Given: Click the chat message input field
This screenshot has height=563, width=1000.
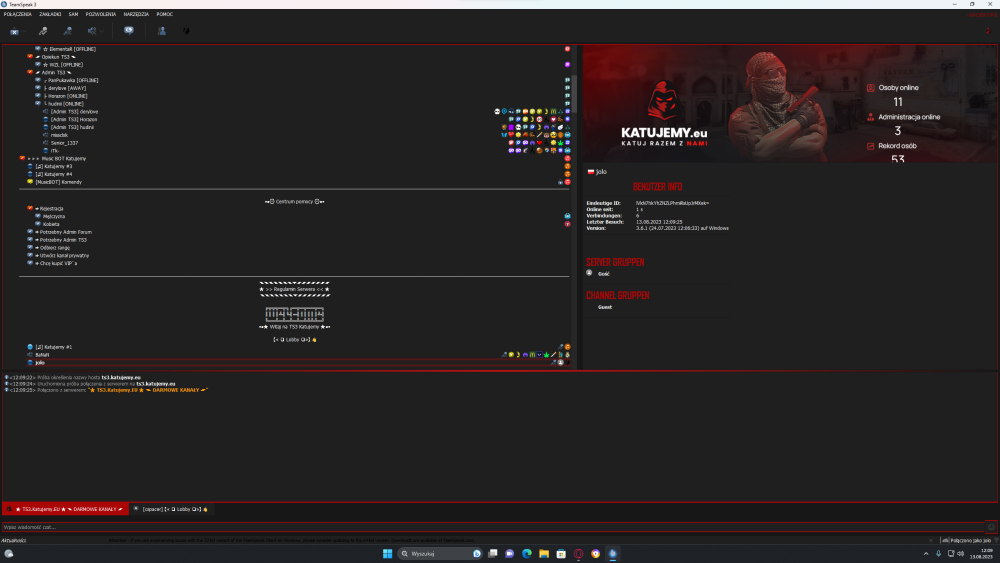Looking at the screenshot, I should point(493,527).
